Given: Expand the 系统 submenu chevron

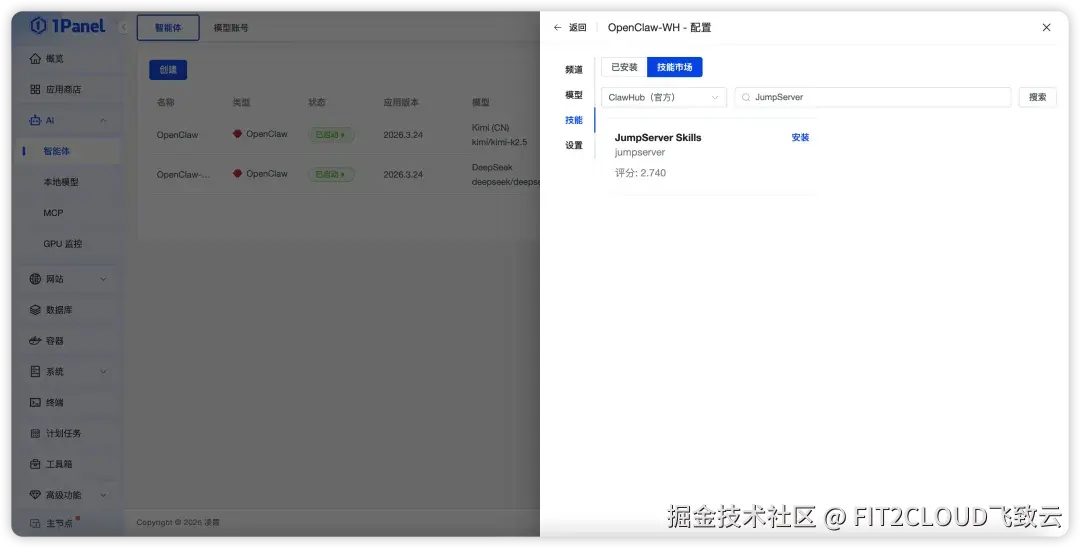Looking at the screenshot, I should click(103, 372).
